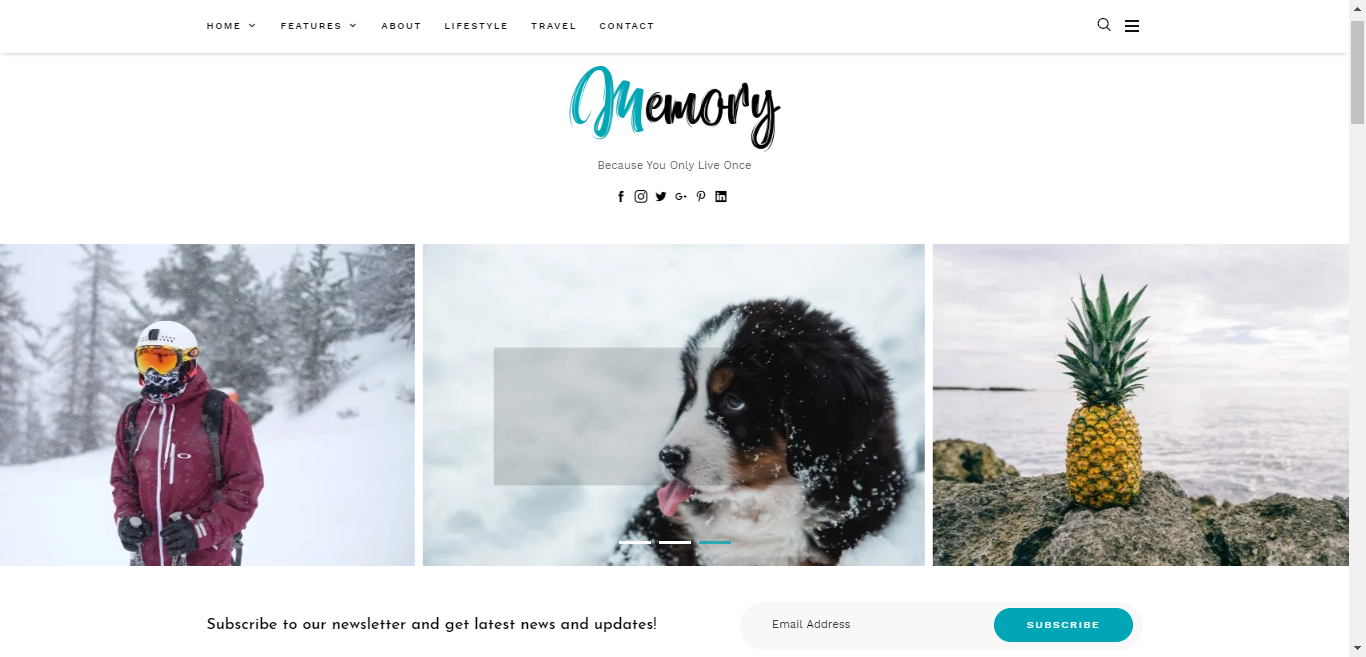Click the Twitter bird icon
The image size is (1366, 657).
tap(661, 197)
